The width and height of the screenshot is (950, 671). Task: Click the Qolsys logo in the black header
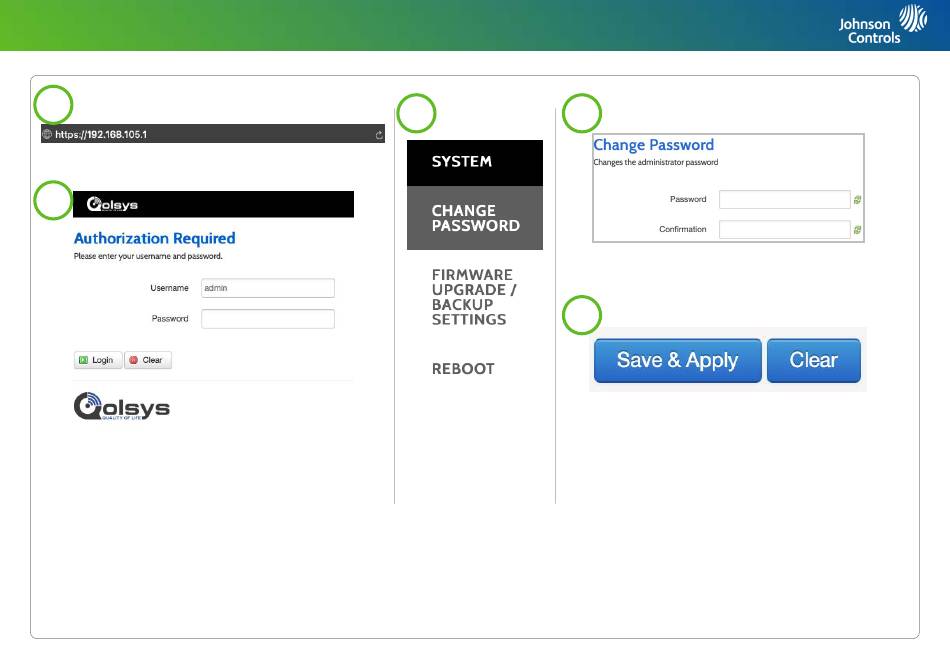[112, 205]
